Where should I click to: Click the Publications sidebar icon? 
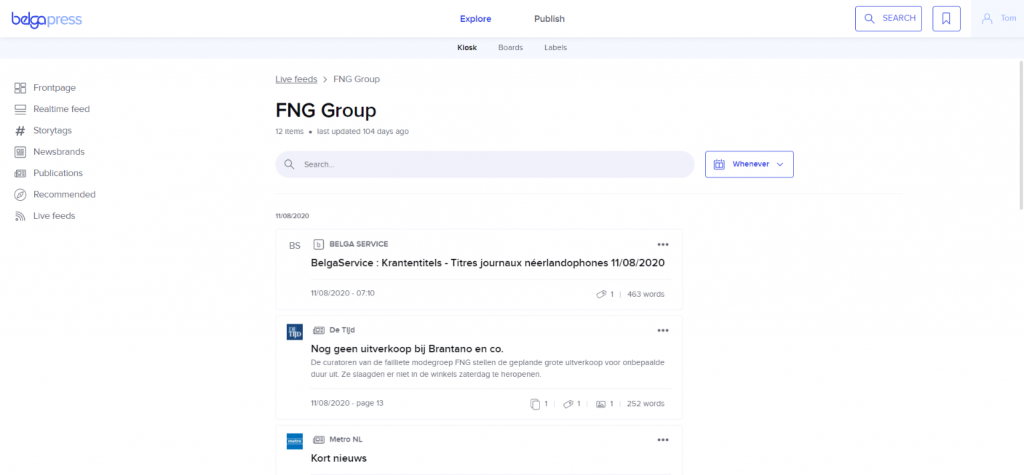(x=20, y=173)
